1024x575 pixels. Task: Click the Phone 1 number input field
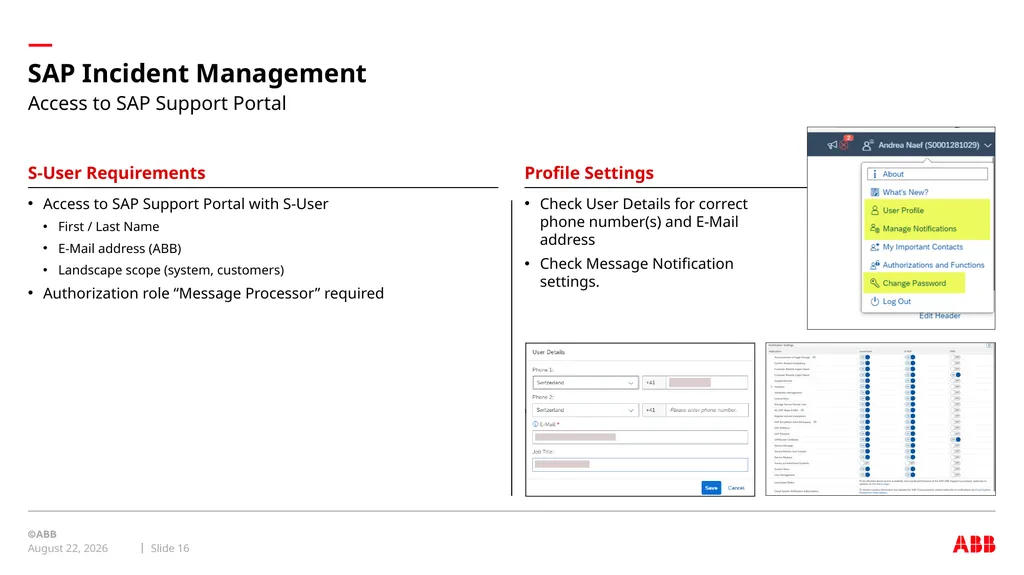[707, 383]
